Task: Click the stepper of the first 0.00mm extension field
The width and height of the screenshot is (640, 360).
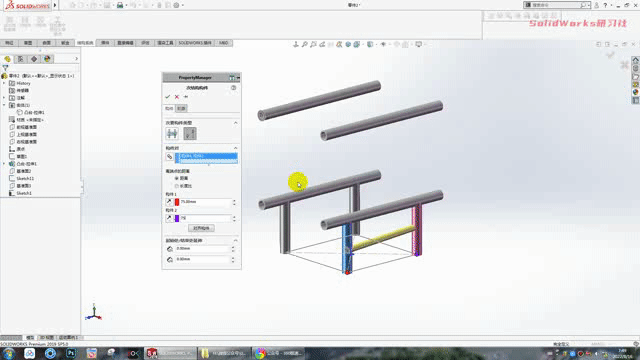Action: 233,249
